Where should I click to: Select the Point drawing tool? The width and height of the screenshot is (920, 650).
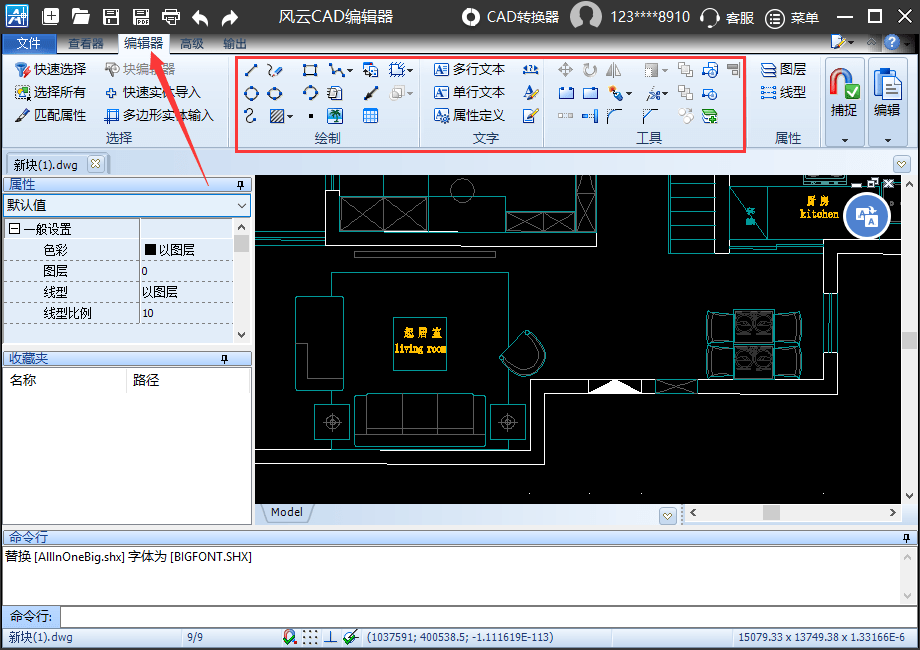click(x=310, y=116)
